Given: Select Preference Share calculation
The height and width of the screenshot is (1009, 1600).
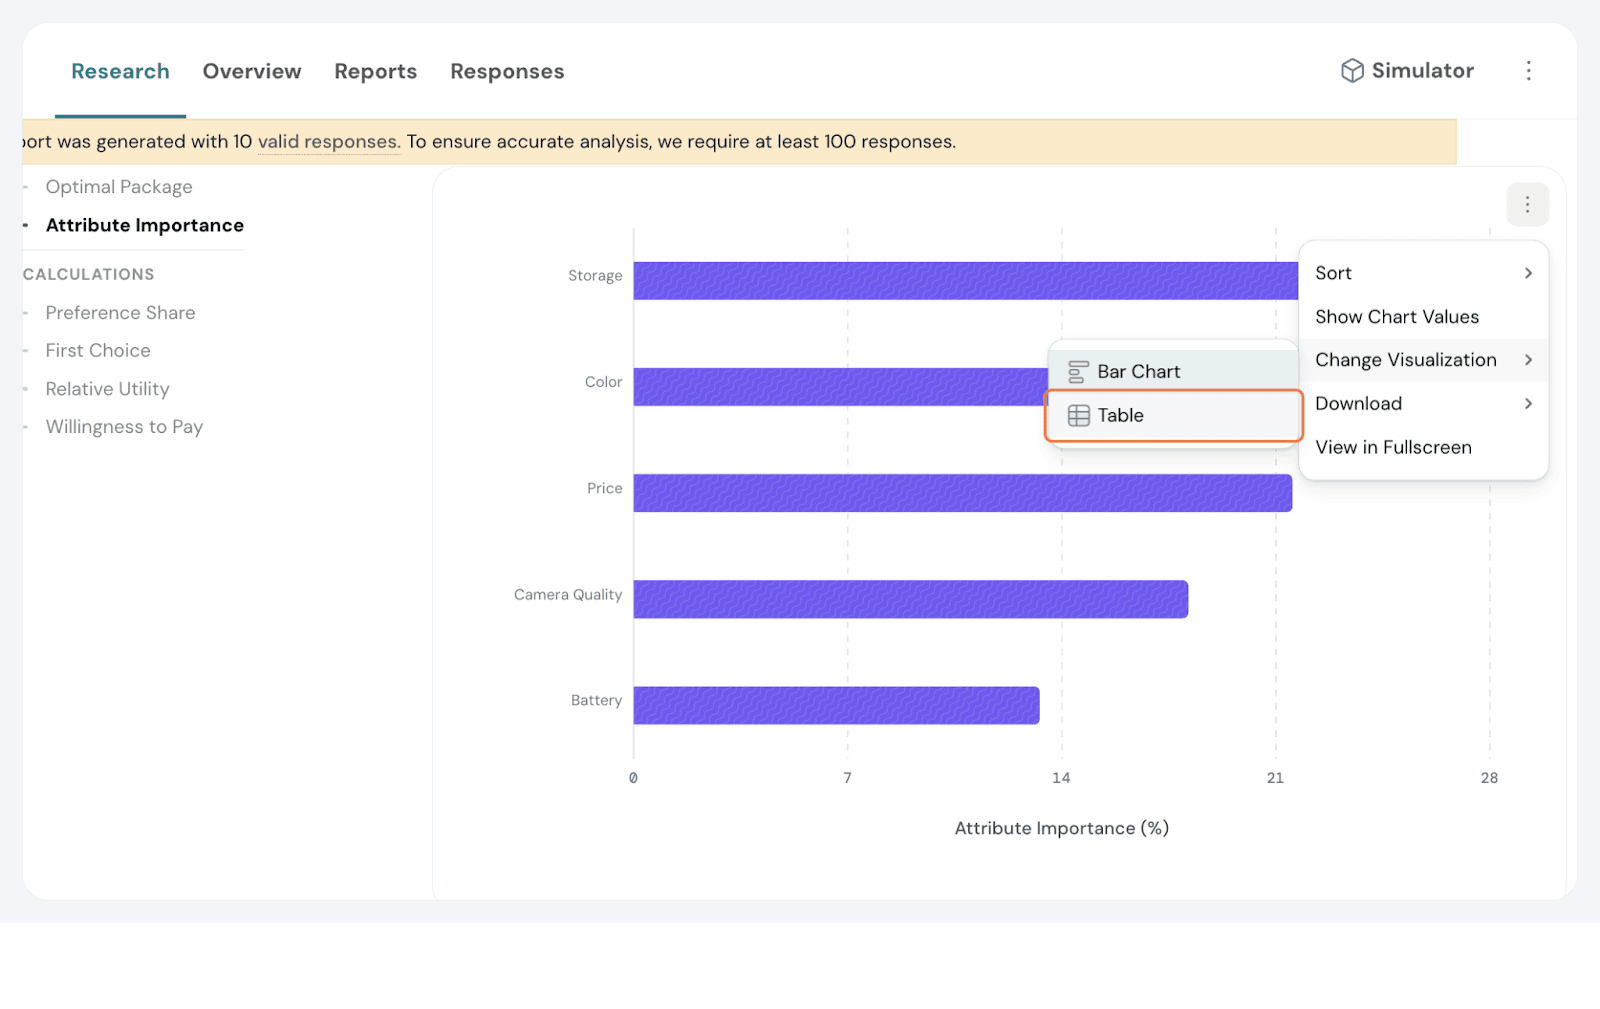Looking at the screenshot, I should pyautogui.click(x=120, y=313).
